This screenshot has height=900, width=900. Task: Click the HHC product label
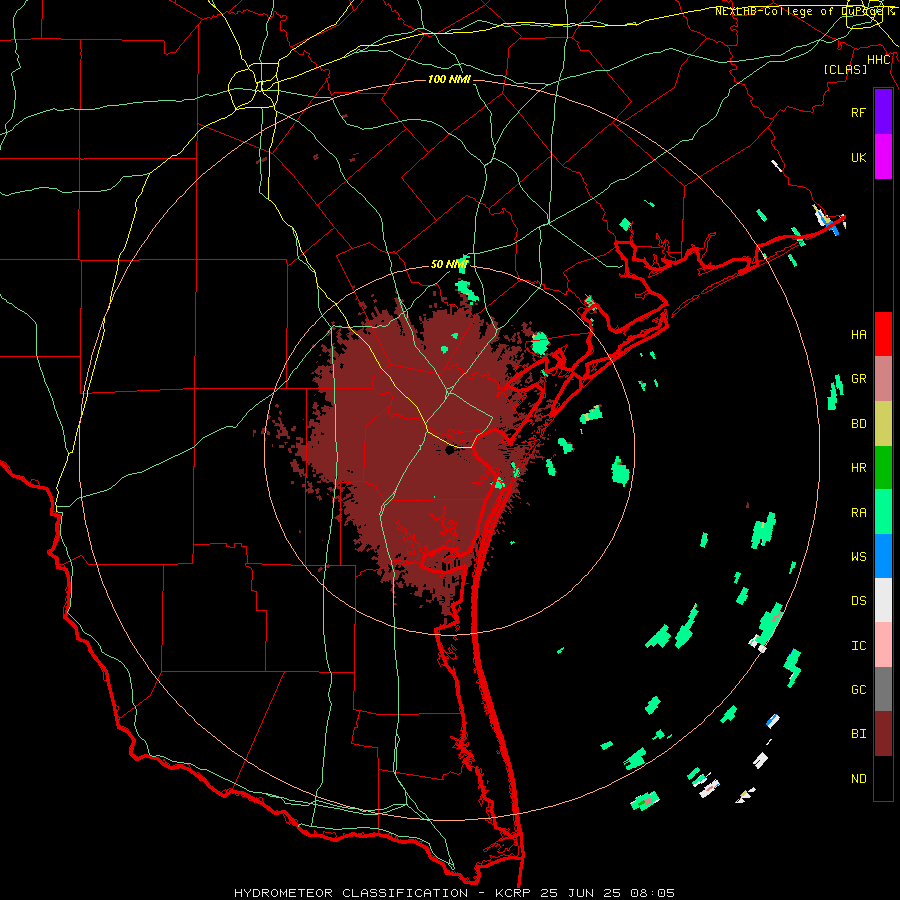click(x=879, y=60)
